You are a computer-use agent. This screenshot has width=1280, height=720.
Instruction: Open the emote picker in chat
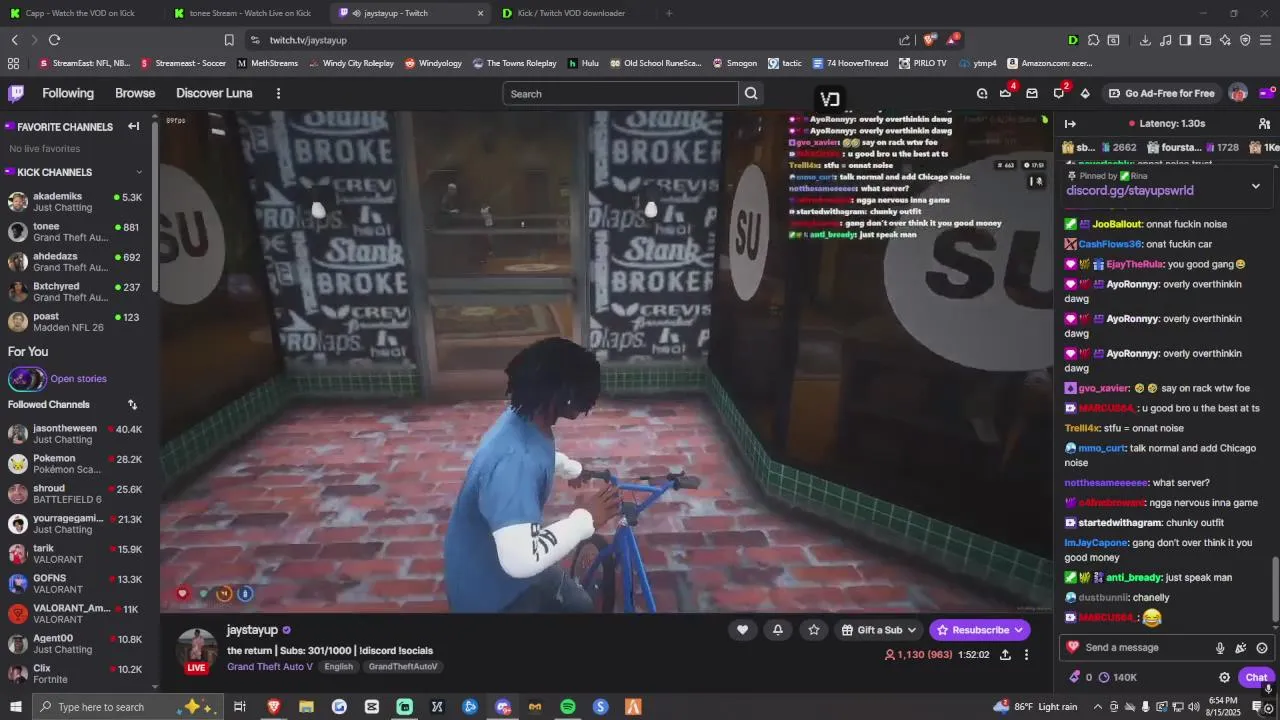point(1262,647)
